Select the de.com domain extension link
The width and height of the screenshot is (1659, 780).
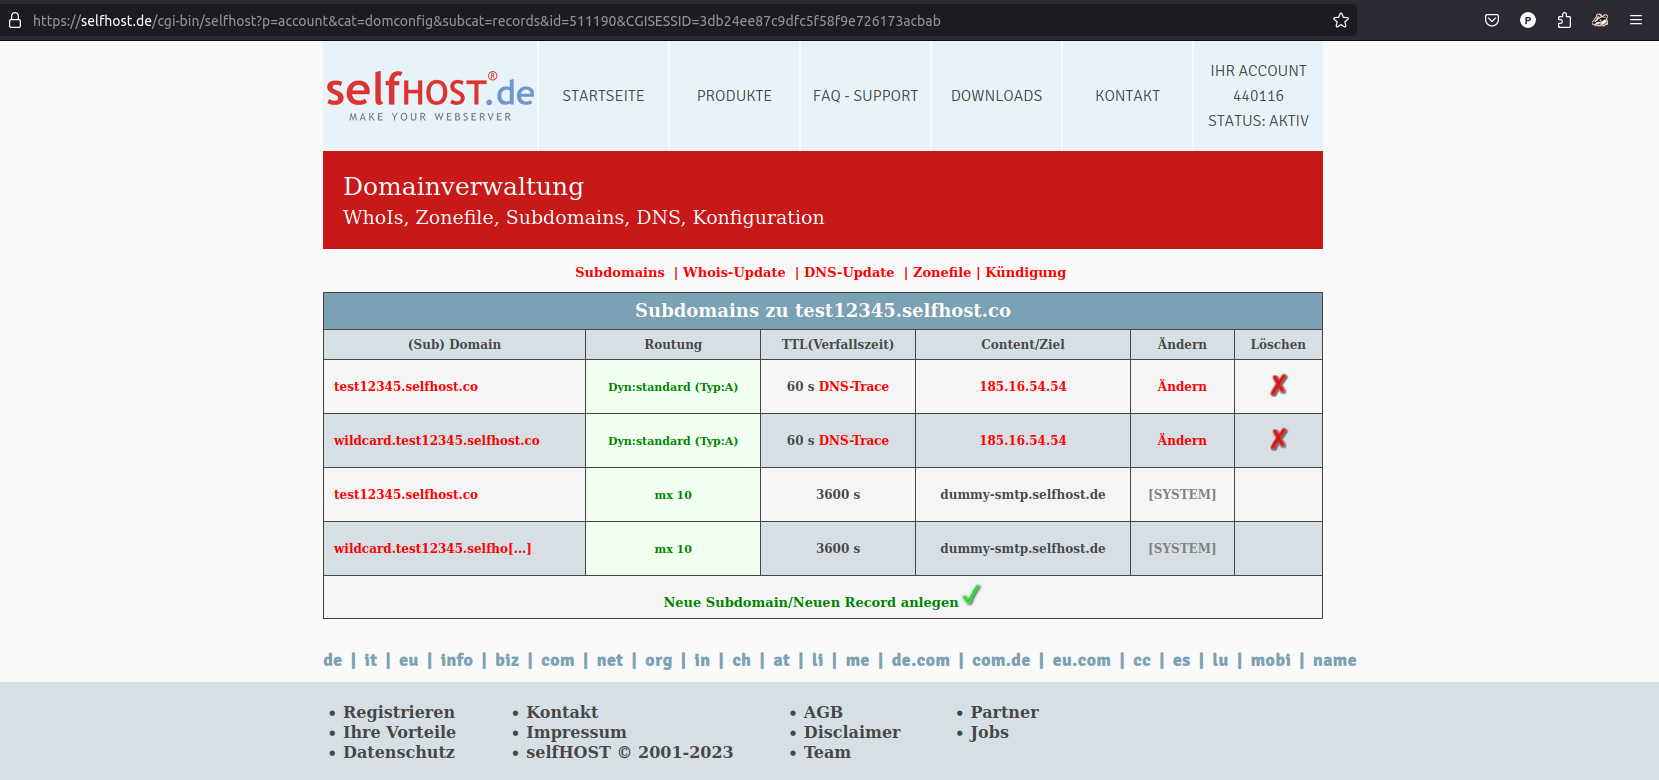[x=920, y=660]
